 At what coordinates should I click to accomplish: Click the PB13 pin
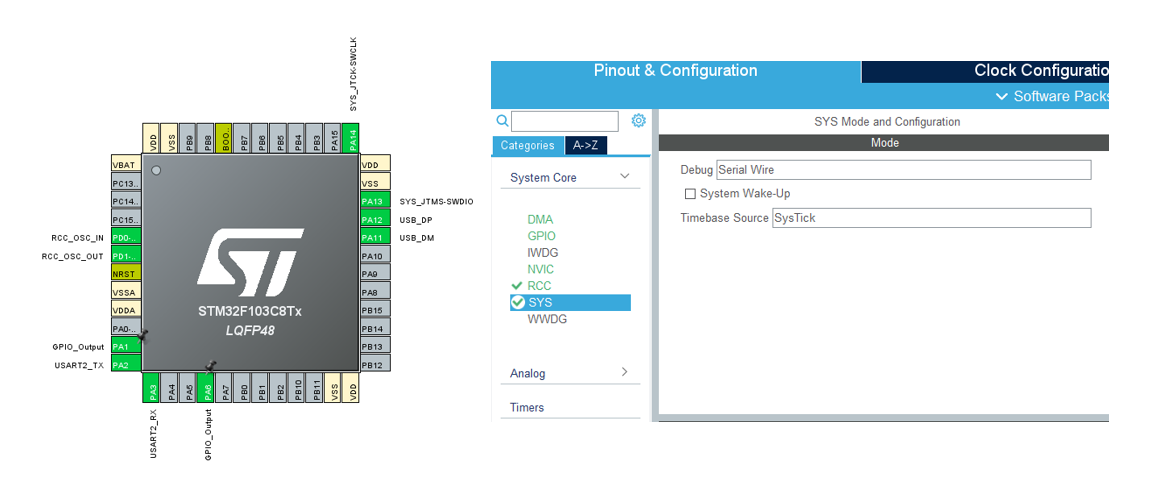(x=375, y=345)
